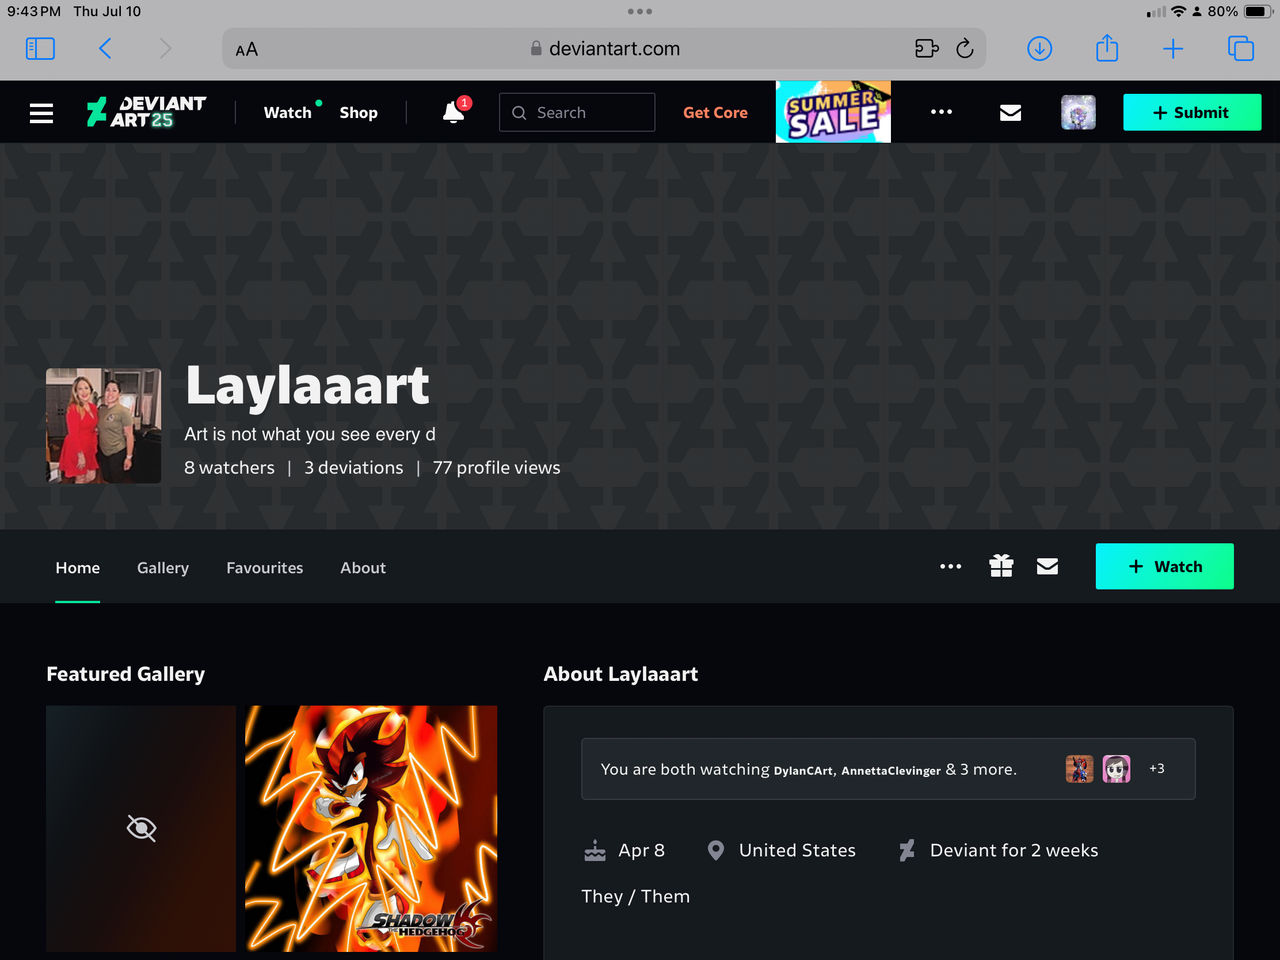Click the 8 watchers count
The height and width of the screenshot is (960, 1280).
[229, 467]
